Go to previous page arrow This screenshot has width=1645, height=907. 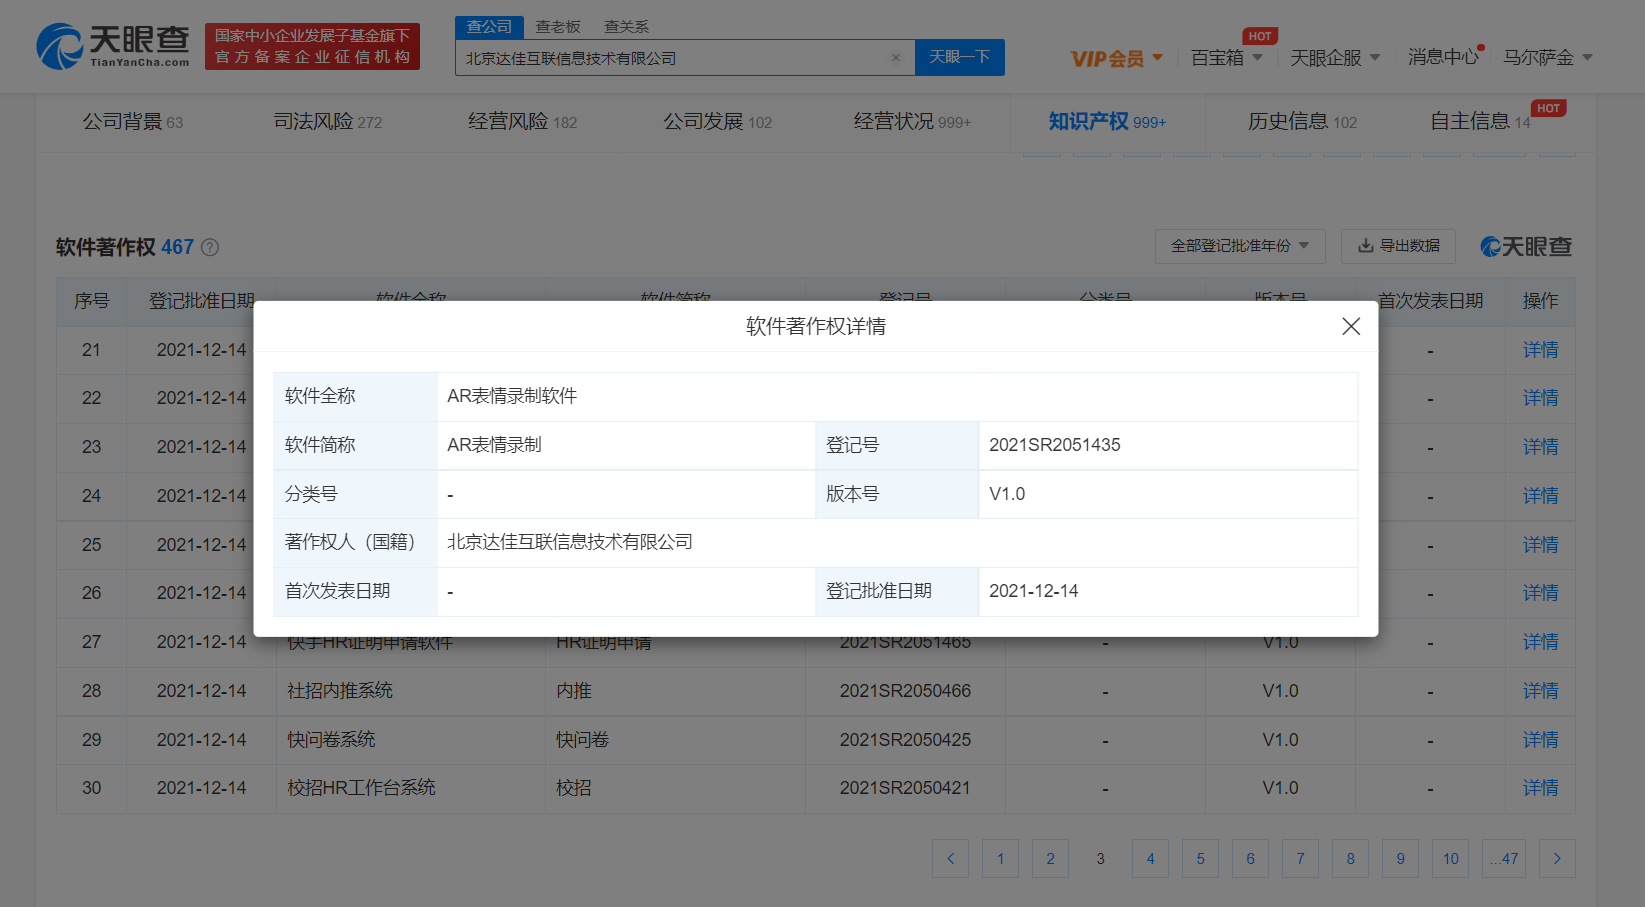[950, 858]
